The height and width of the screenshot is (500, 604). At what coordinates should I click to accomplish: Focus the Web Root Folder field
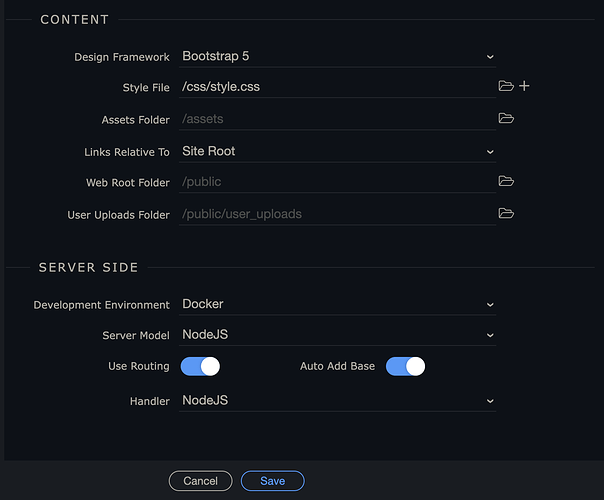pyautogui.click(x=337, y=182)
